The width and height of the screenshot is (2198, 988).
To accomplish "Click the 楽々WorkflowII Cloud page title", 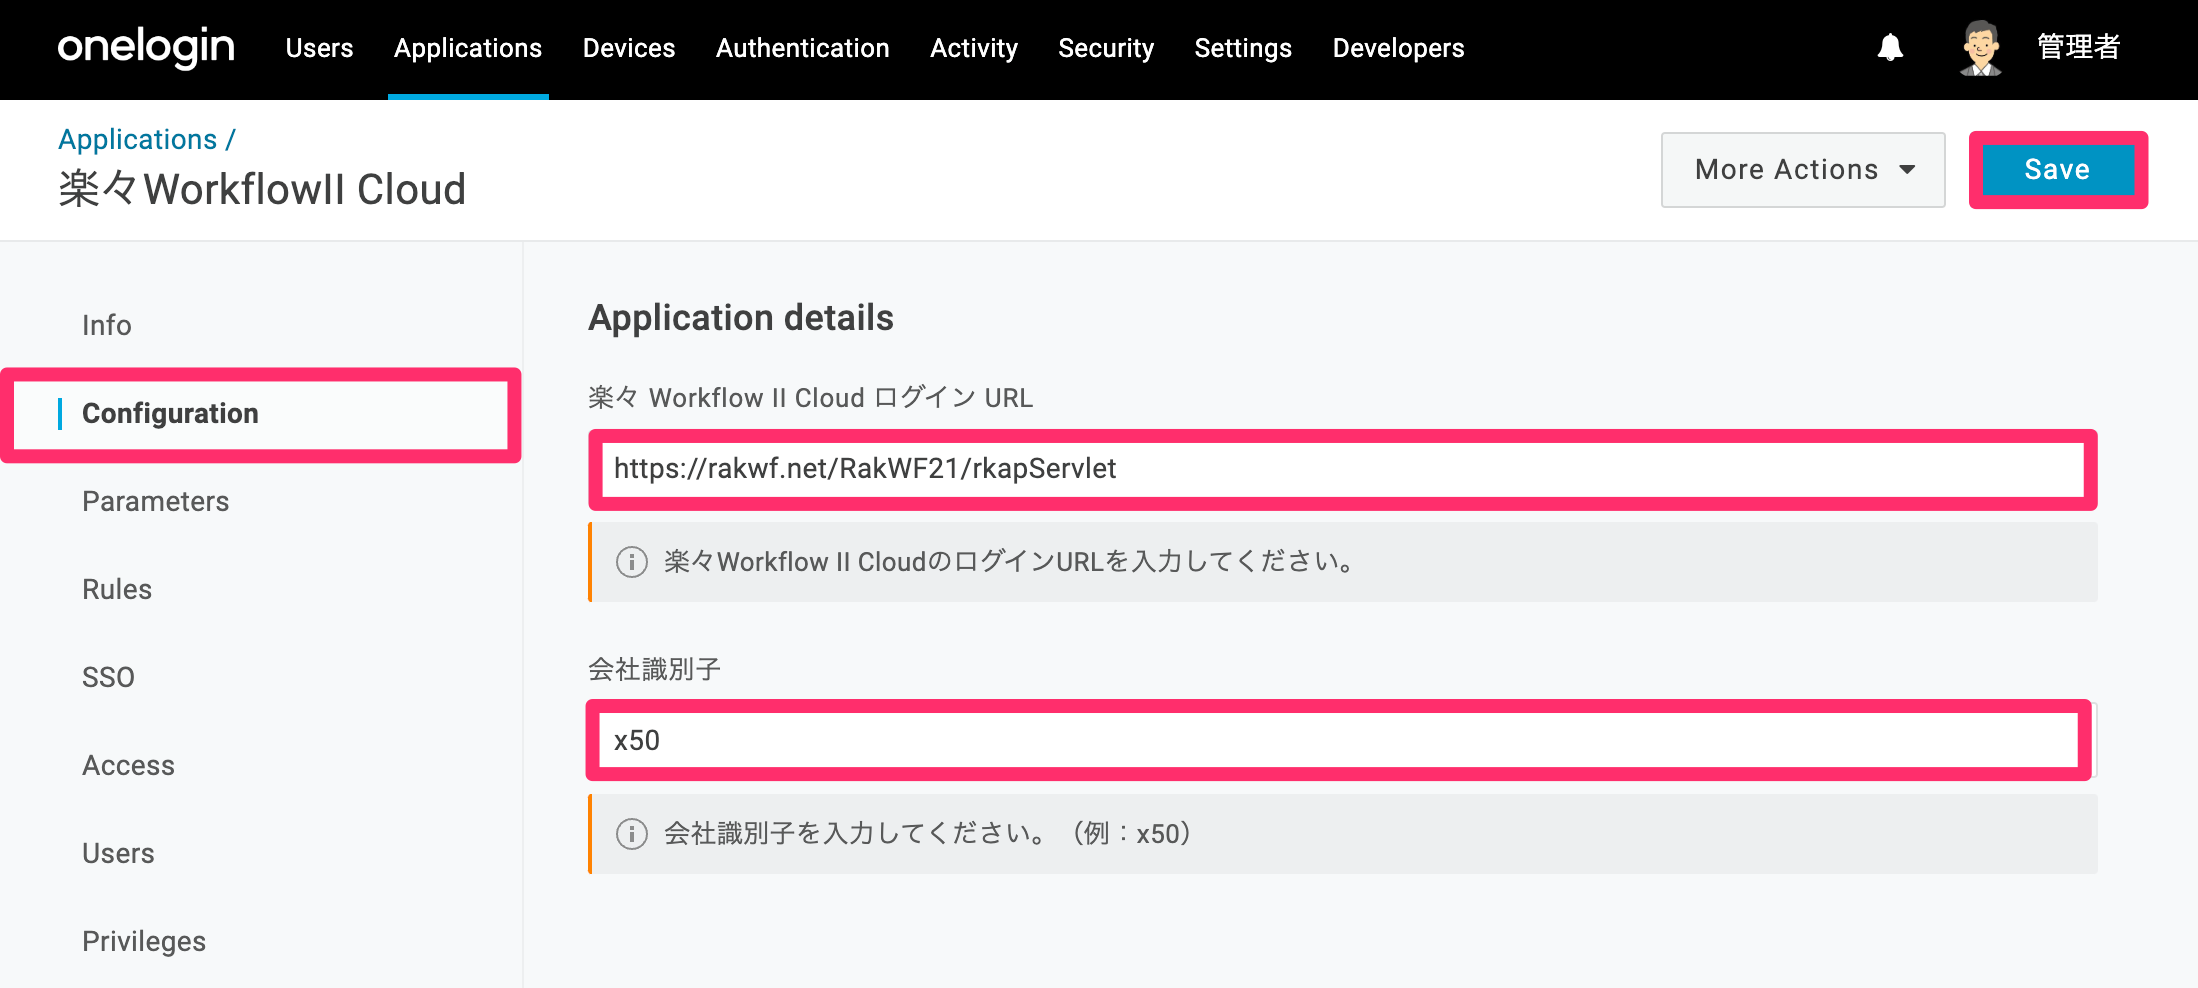I will click(262, 189).
